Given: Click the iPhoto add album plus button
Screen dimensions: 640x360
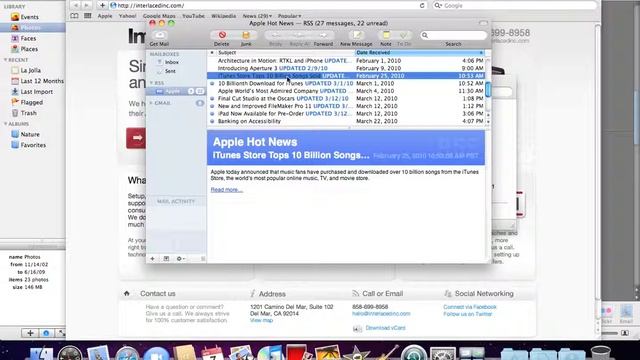Looking at the screenshot, I should 30,333.
